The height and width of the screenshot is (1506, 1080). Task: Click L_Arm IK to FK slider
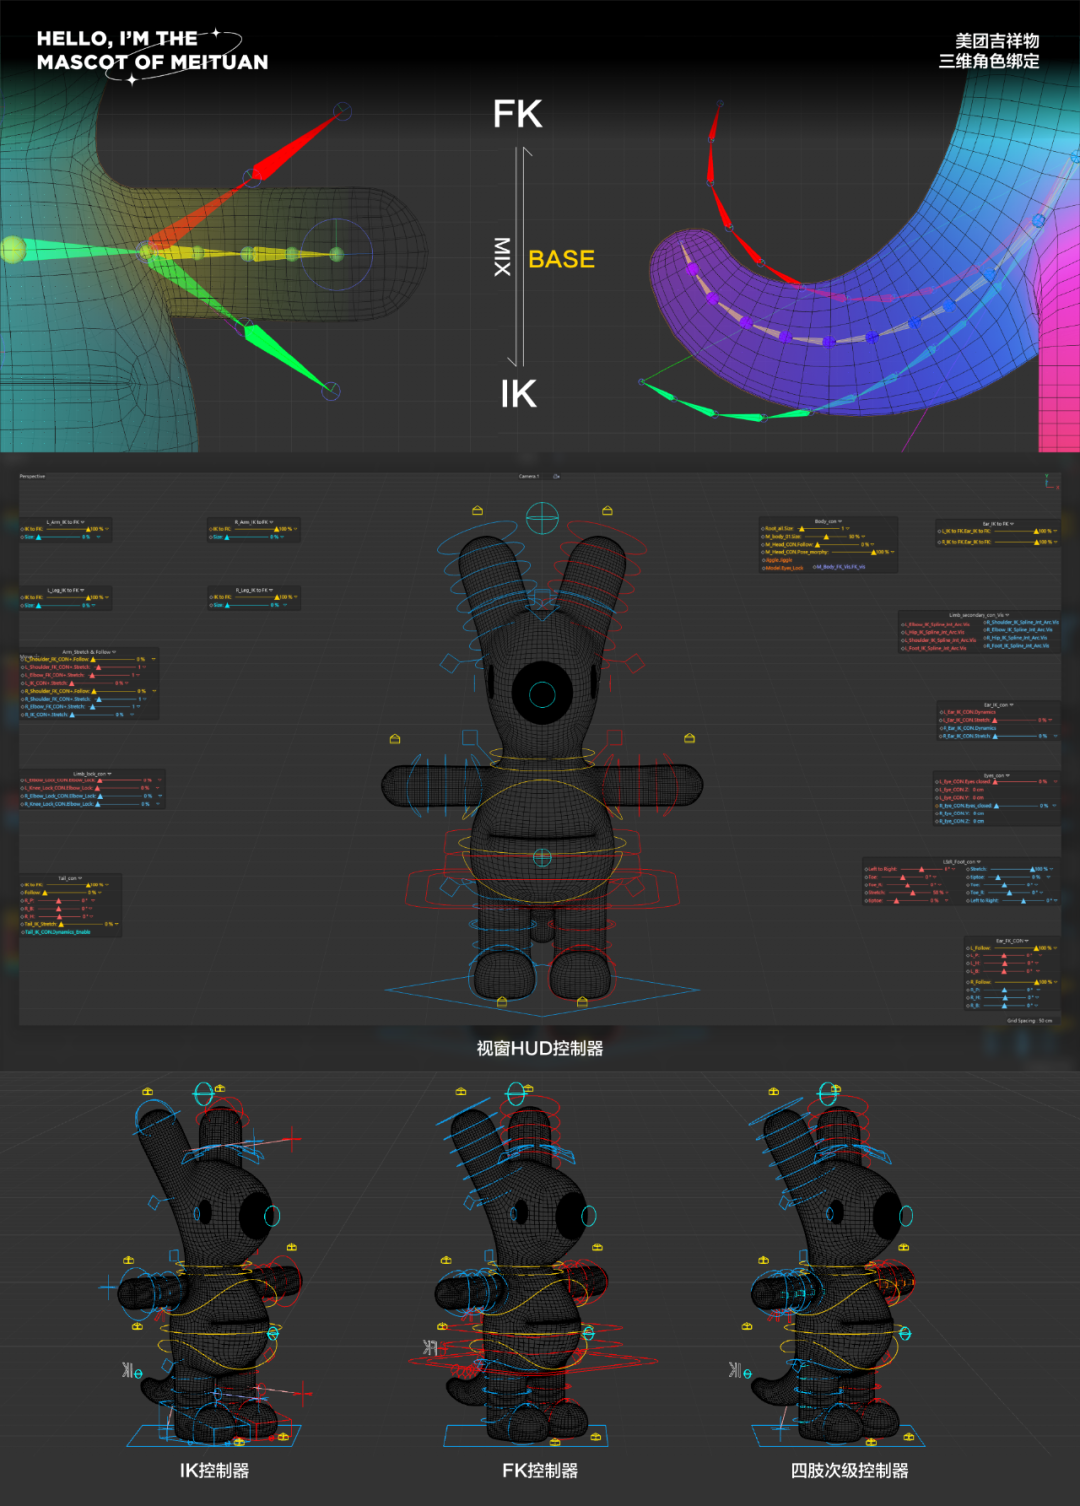click(67, 529)
